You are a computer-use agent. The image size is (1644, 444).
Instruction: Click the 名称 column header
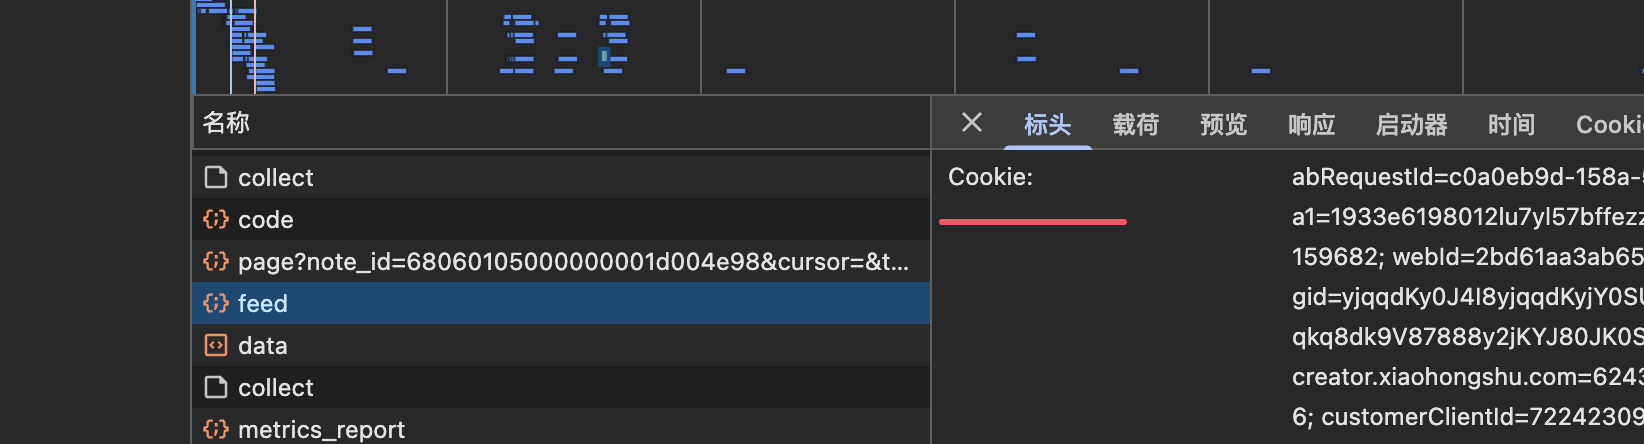(226, 123)
